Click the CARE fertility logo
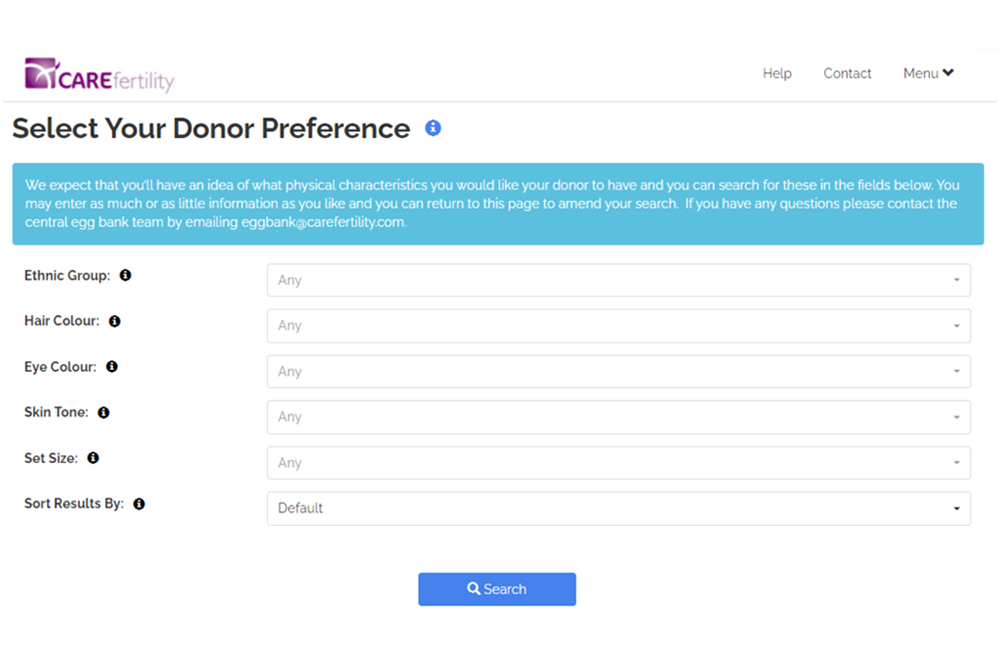1000x667 pixels. click(99, 75)
